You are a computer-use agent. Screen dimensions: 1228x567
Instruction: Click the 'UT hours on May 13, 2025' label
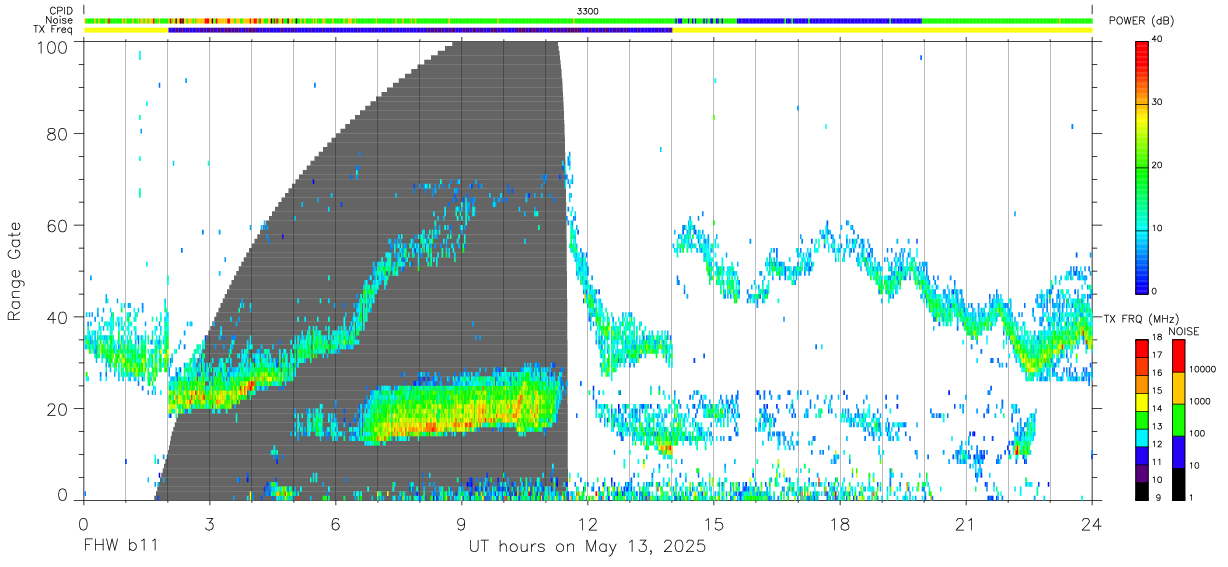[588, 547]
